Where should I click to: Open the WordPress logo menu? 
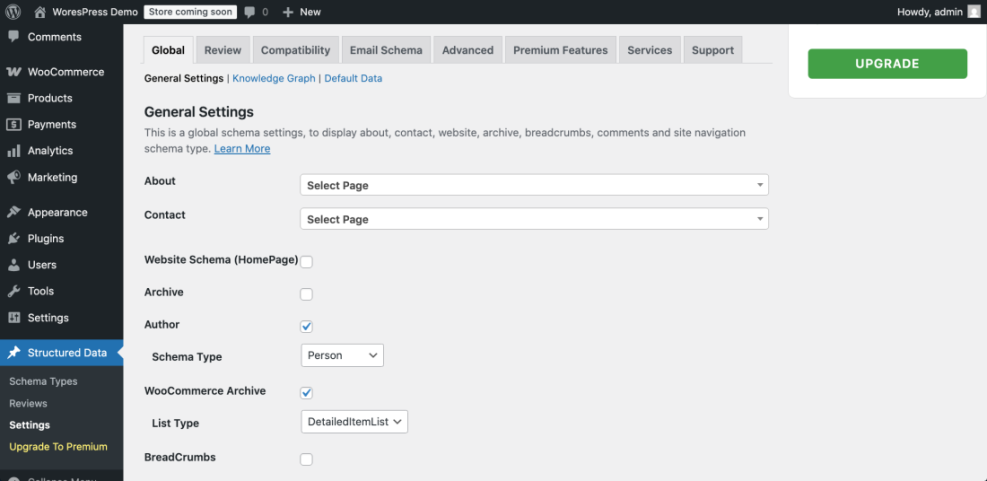(13, 11)
